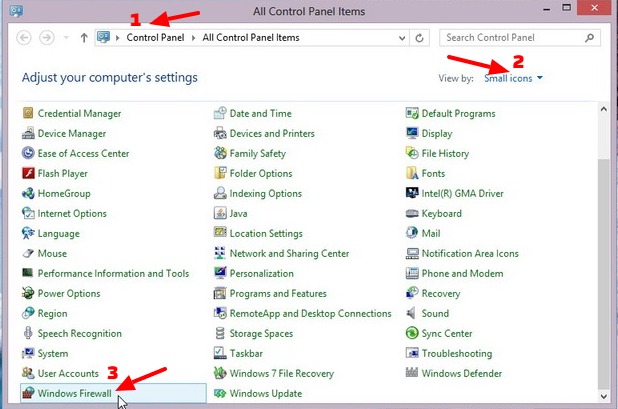
Task: Open the Windows Update icon
Action: 220,393
